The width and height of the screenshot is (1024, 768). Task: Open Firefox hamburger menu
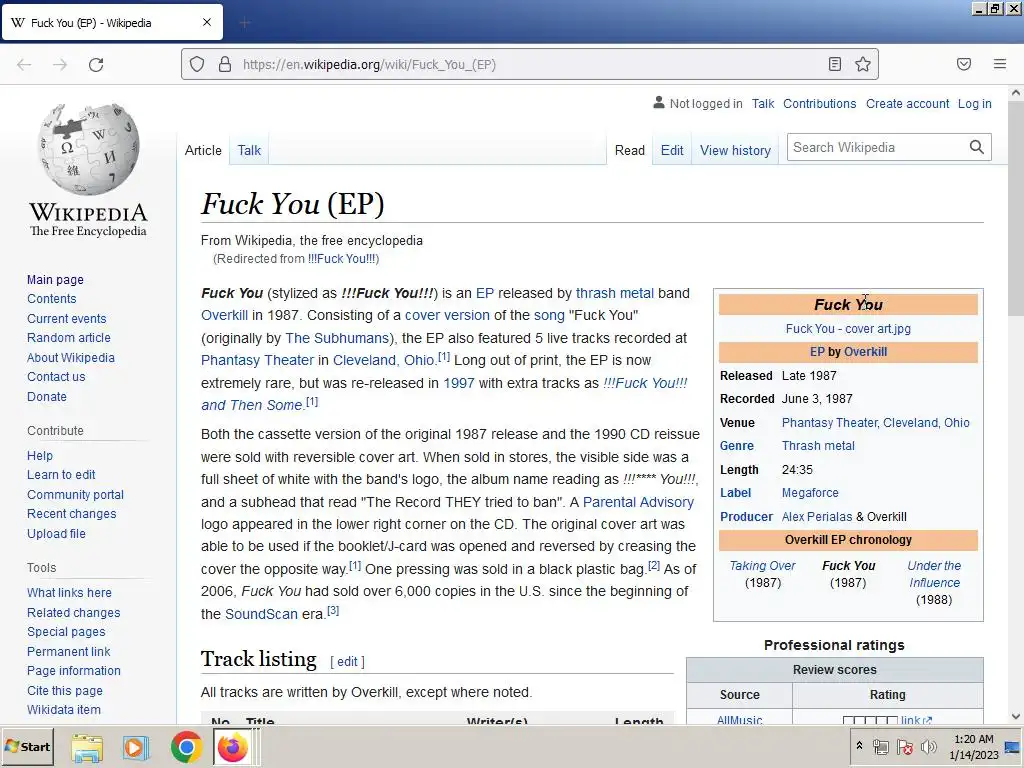[x=1000, y=64]
